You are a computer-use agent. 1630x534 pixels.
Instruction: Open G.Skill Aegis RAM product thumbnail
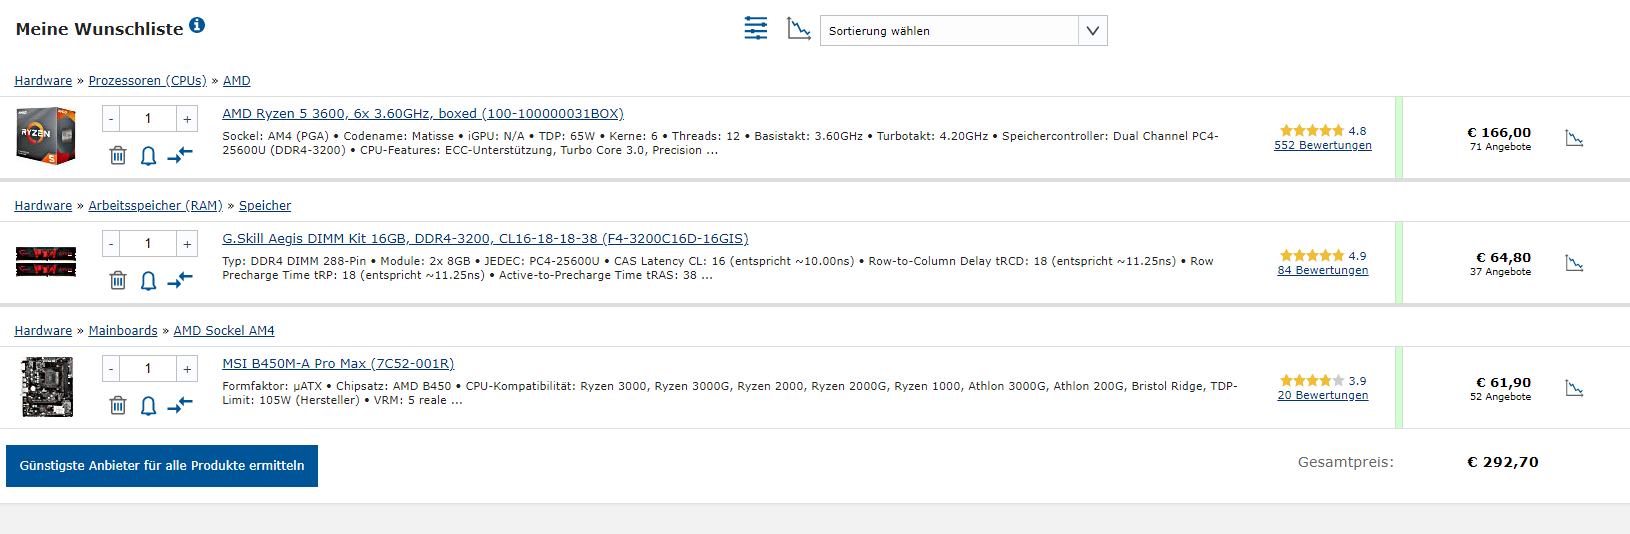(x=46, y=261)
